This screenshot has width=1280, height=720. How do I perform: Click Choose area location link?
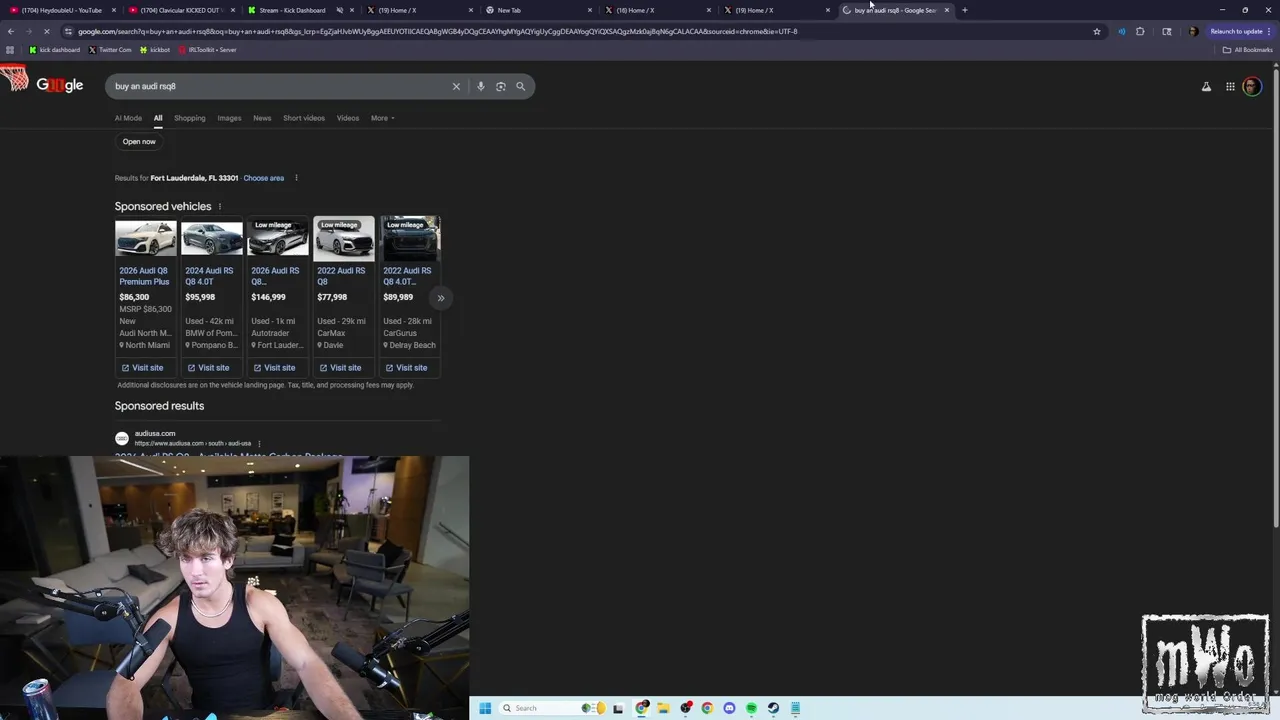[264, 178]
